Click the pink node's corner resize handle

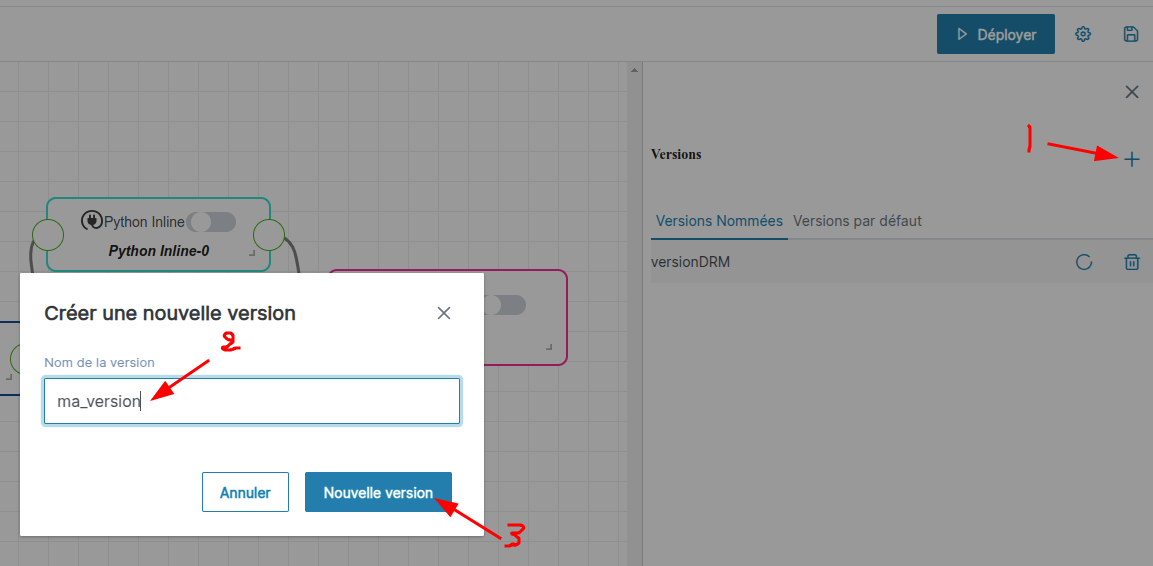(x=549, y=346)
